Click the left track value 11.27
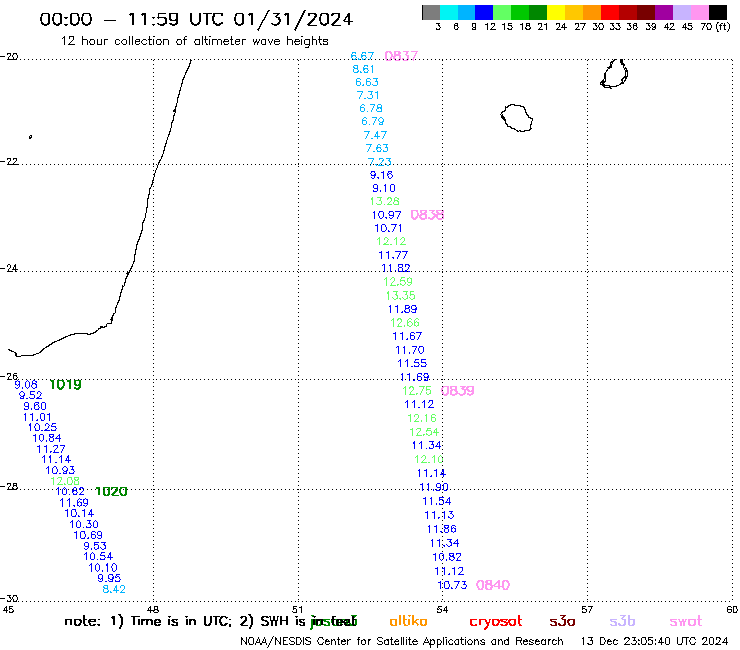 [x=51, y=449]
